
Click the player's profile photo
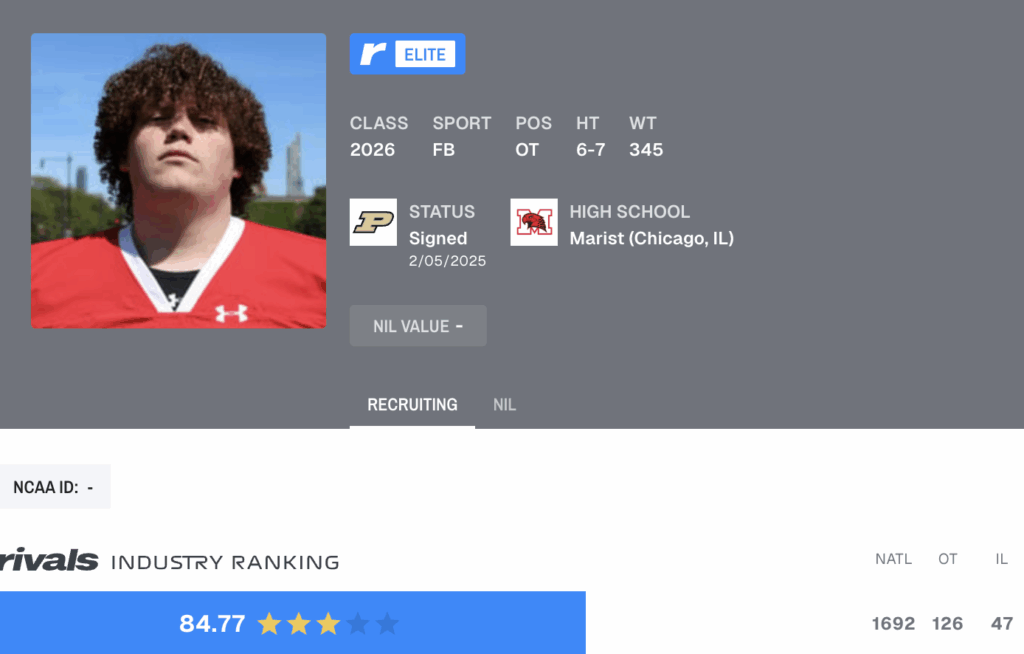pos(178,181)
